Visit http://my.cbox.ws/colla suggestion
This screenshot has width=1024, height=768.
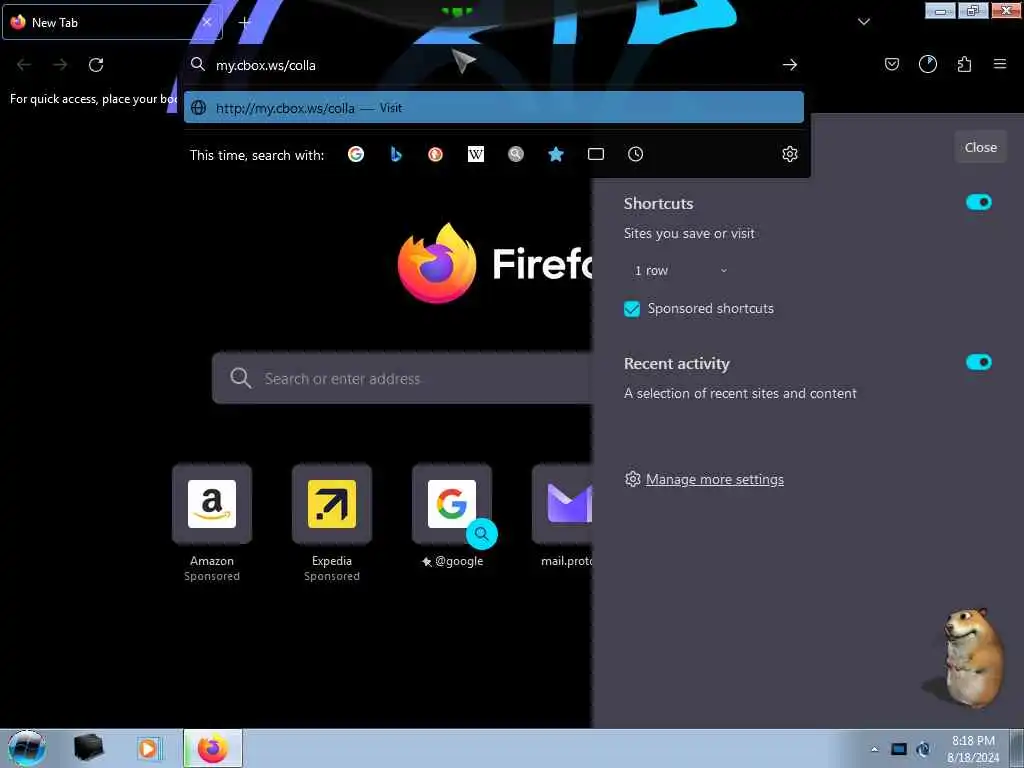494,108
